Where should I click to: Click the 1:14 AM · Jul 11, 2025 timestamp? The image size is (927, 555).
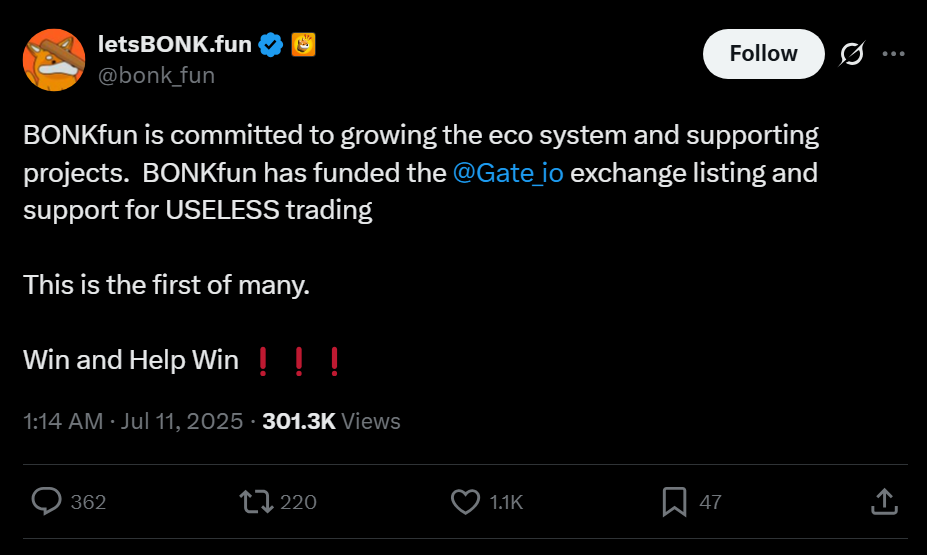point(132,421)
